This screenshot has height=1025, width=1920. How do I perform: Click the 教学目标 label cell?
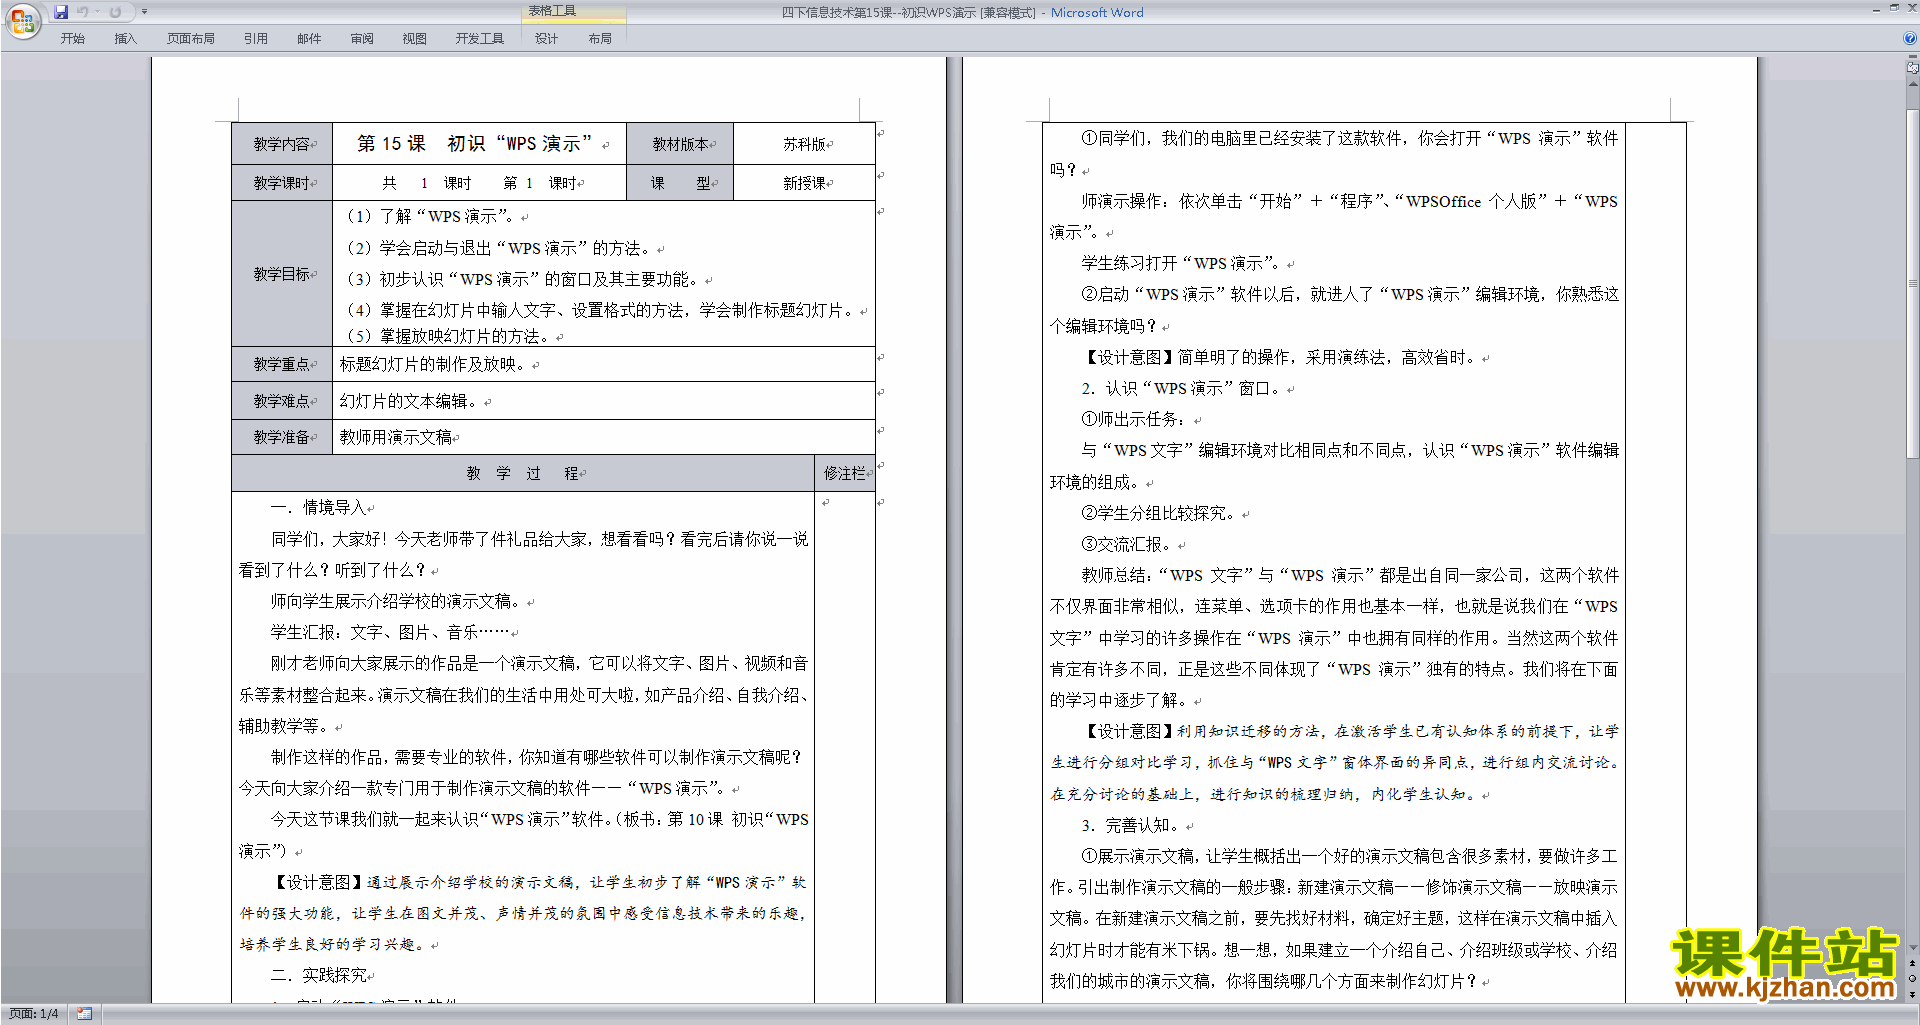click(282, 274)
